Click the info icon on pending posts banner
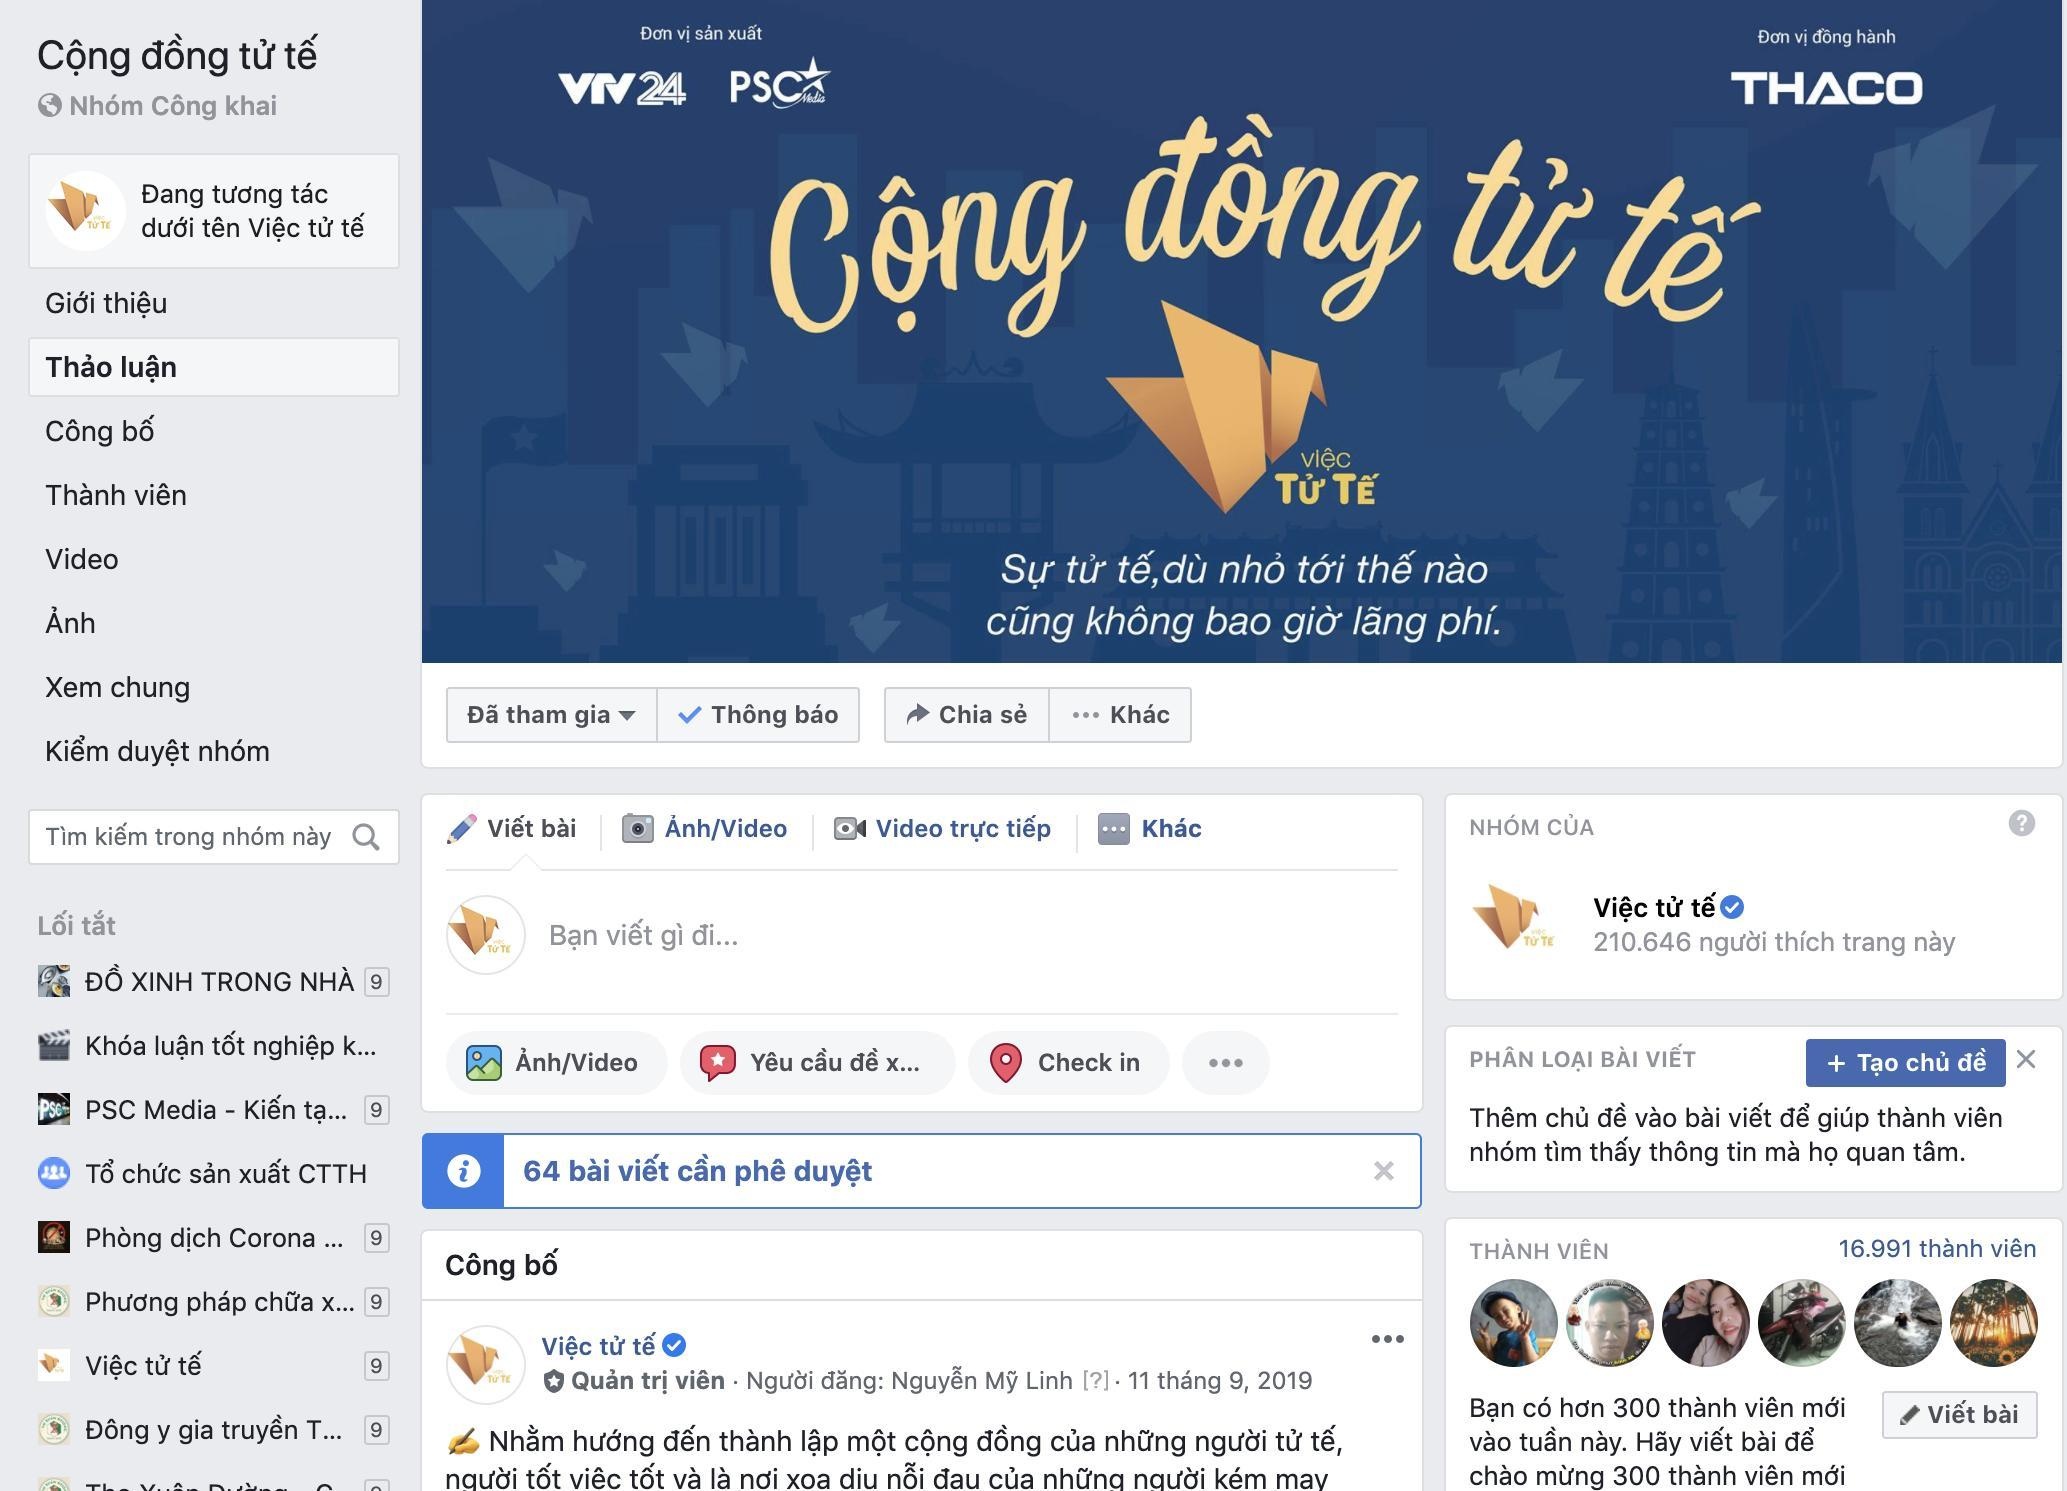The height and width of the screenshot is (1491, 2067). [x=463, y=1171]
